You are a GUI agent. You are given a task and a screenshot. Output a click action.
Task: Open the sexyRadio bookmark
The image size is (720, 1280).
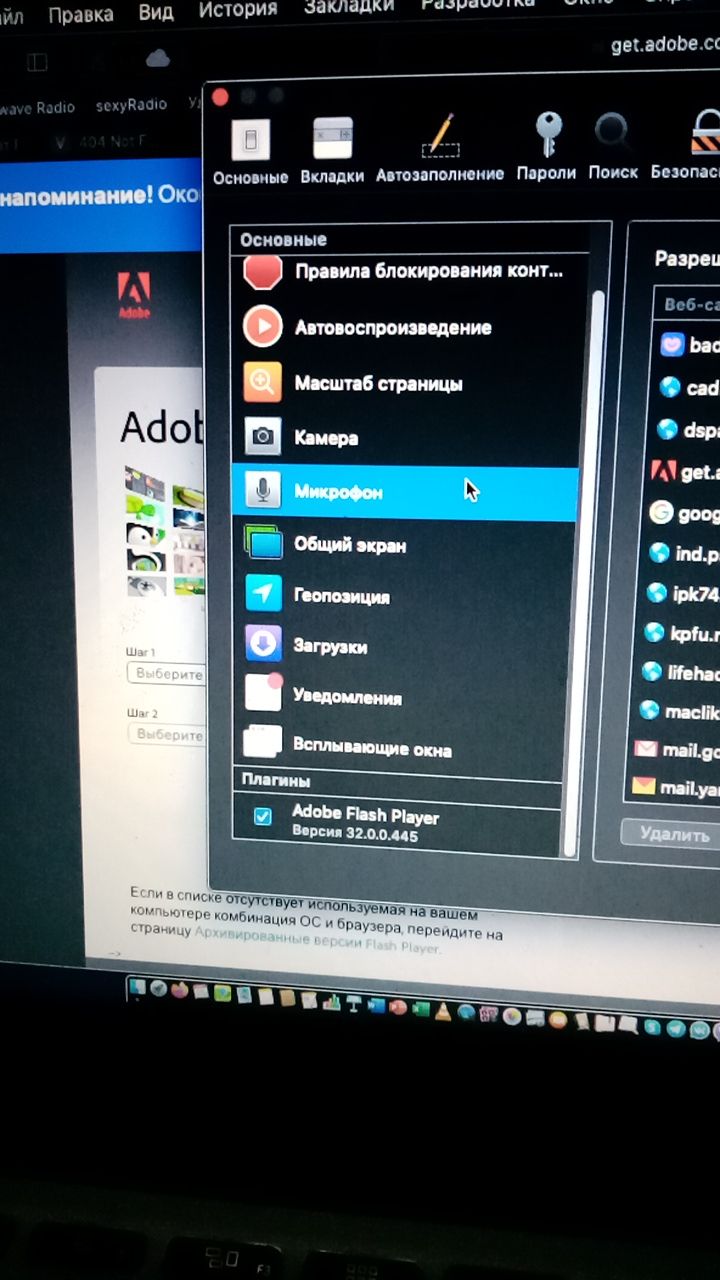click(131, 105)
